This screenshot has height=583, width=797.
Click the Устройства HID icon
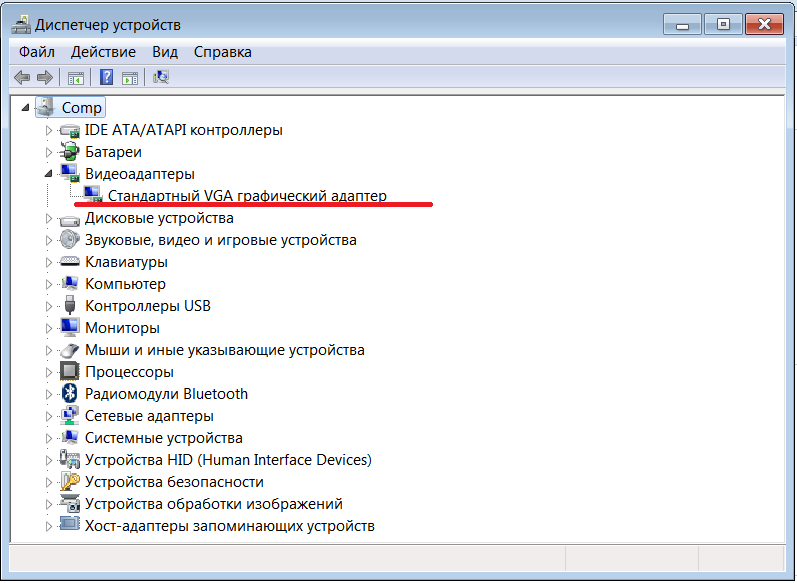(70, 459)
